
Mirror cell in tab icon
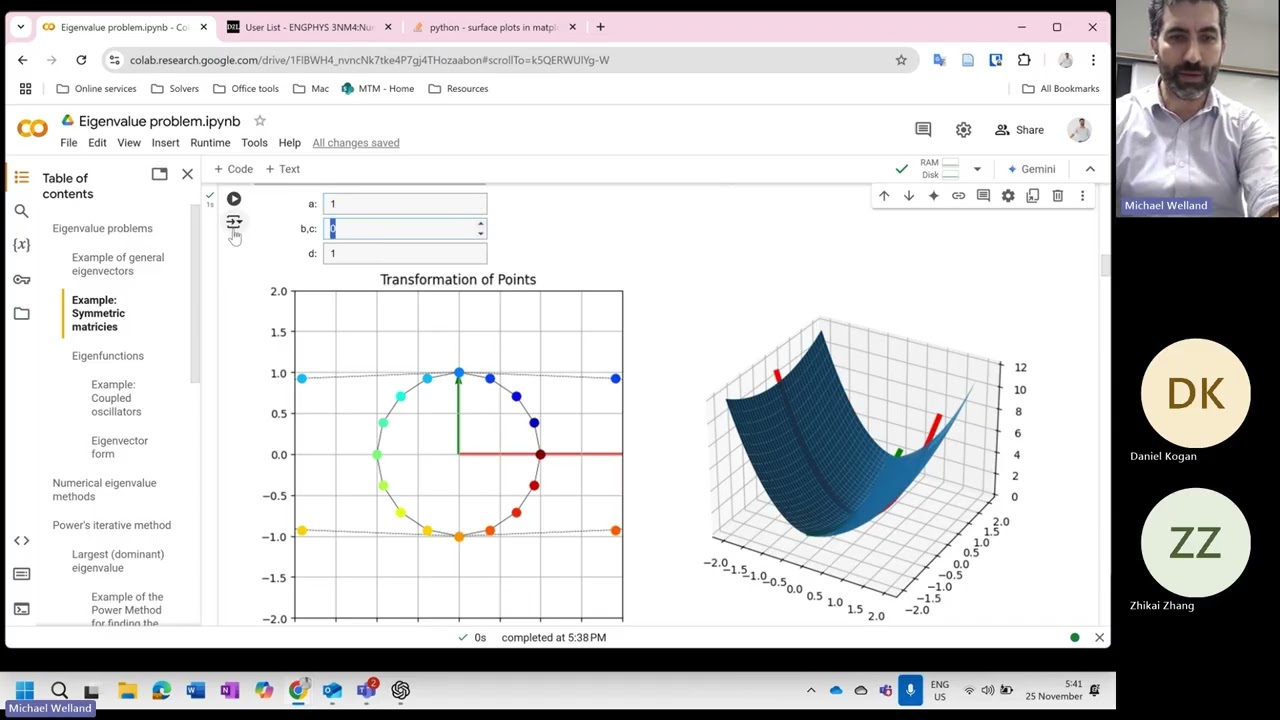1033,196
